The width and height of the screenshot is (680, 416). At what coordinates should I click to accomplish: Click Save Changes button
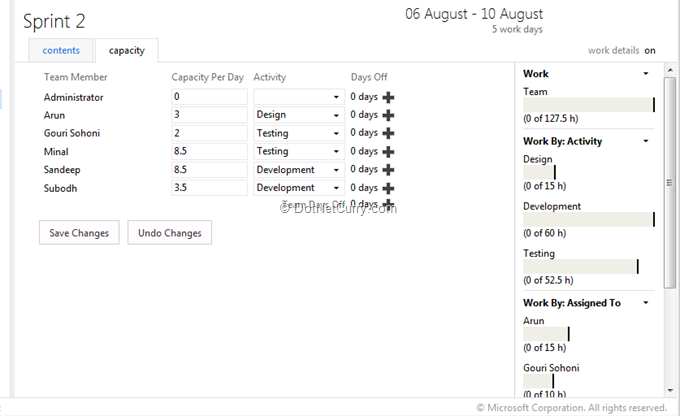[x=78, y=233]
